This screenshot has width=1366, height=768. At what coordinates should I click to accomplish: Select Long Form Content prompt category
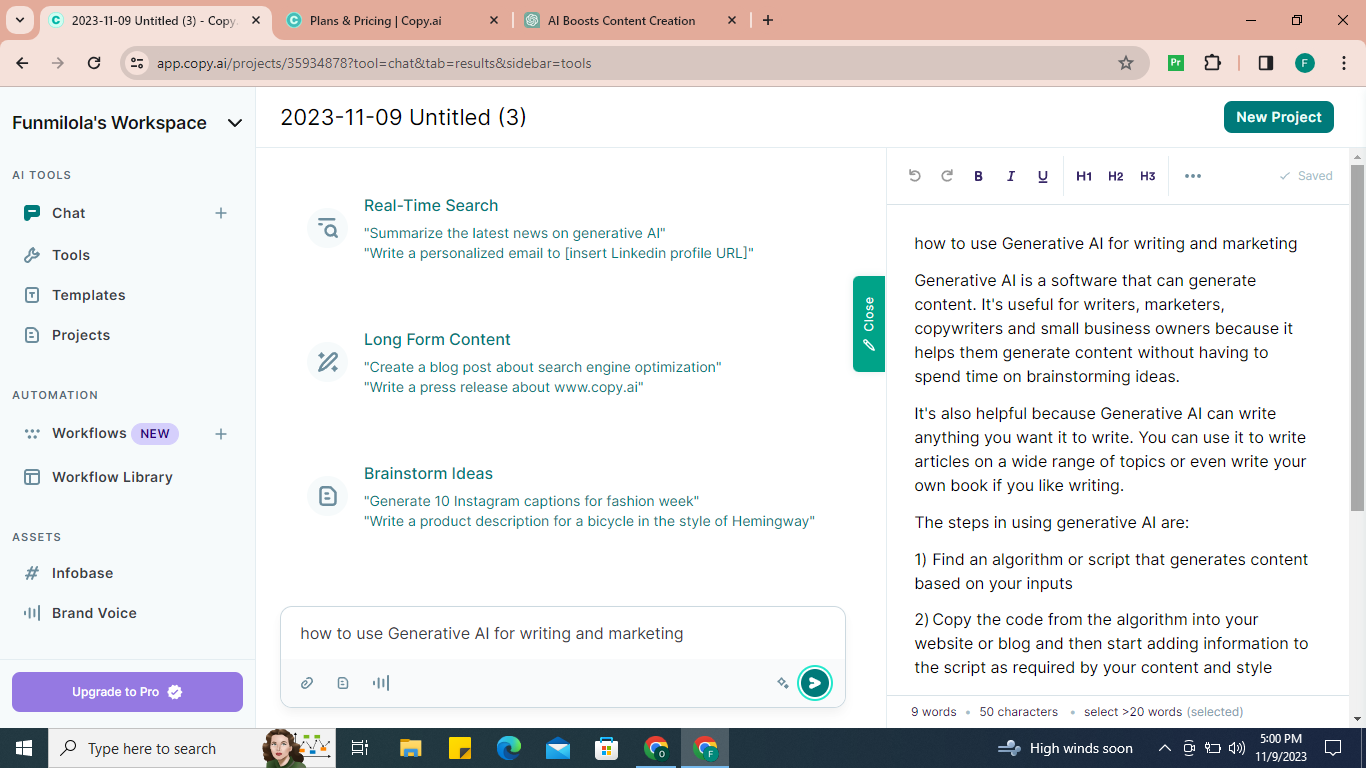[x=437, y=339]
